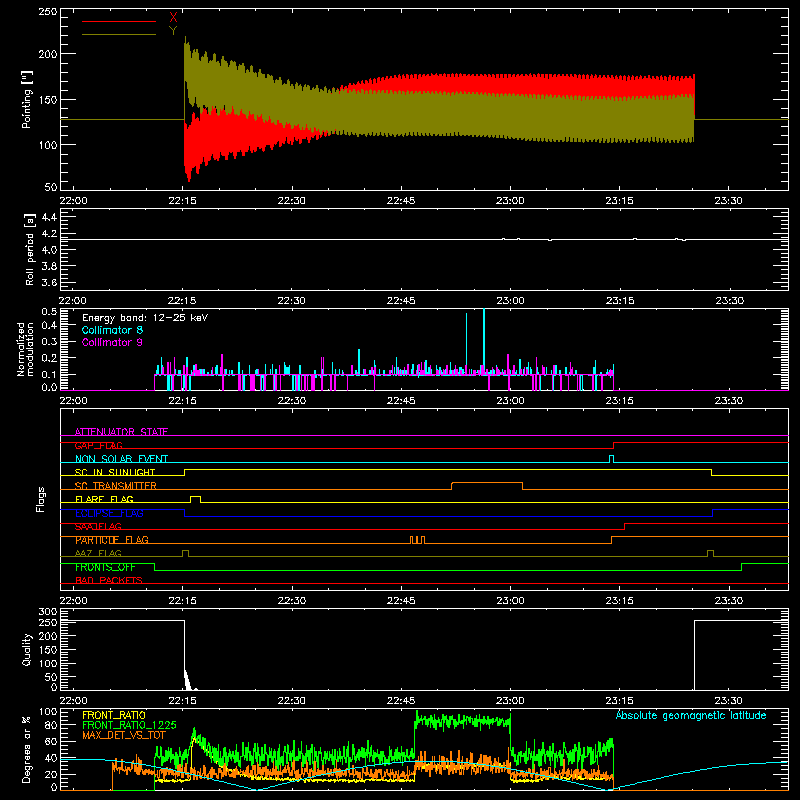Click the FLARE_FLAG label
This screenshot has width=800, height=800.
point(104,499)
